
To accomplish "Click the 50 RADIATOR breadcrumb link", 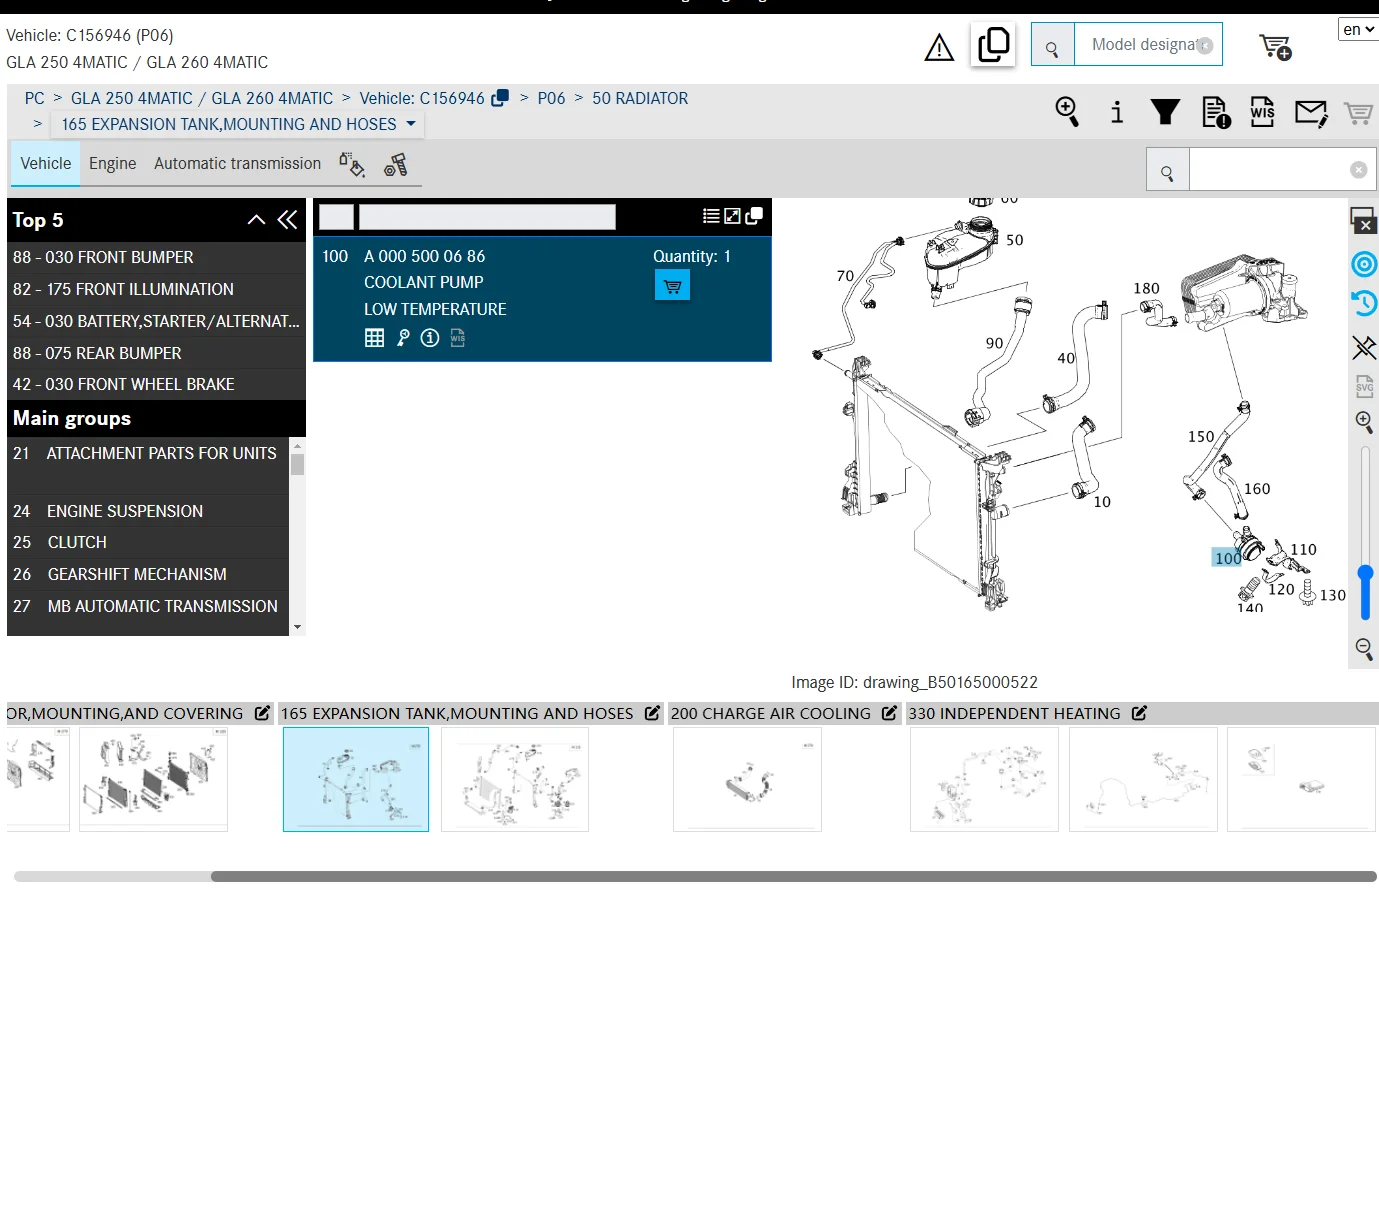I will click(640, 98).
